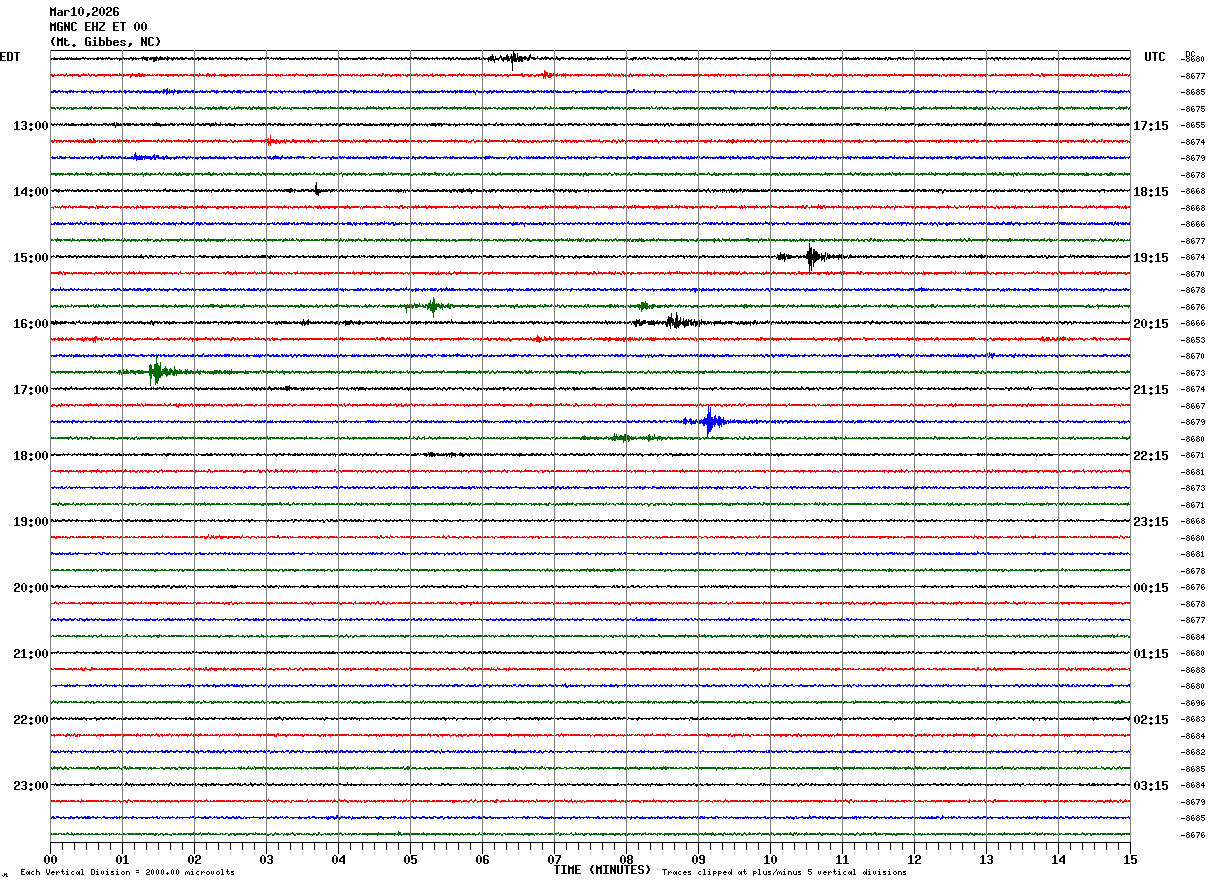Click the blue seismic burst near minute 9
The height and width of the screenshot is (886, 1210).
click(x=710, y=421)
